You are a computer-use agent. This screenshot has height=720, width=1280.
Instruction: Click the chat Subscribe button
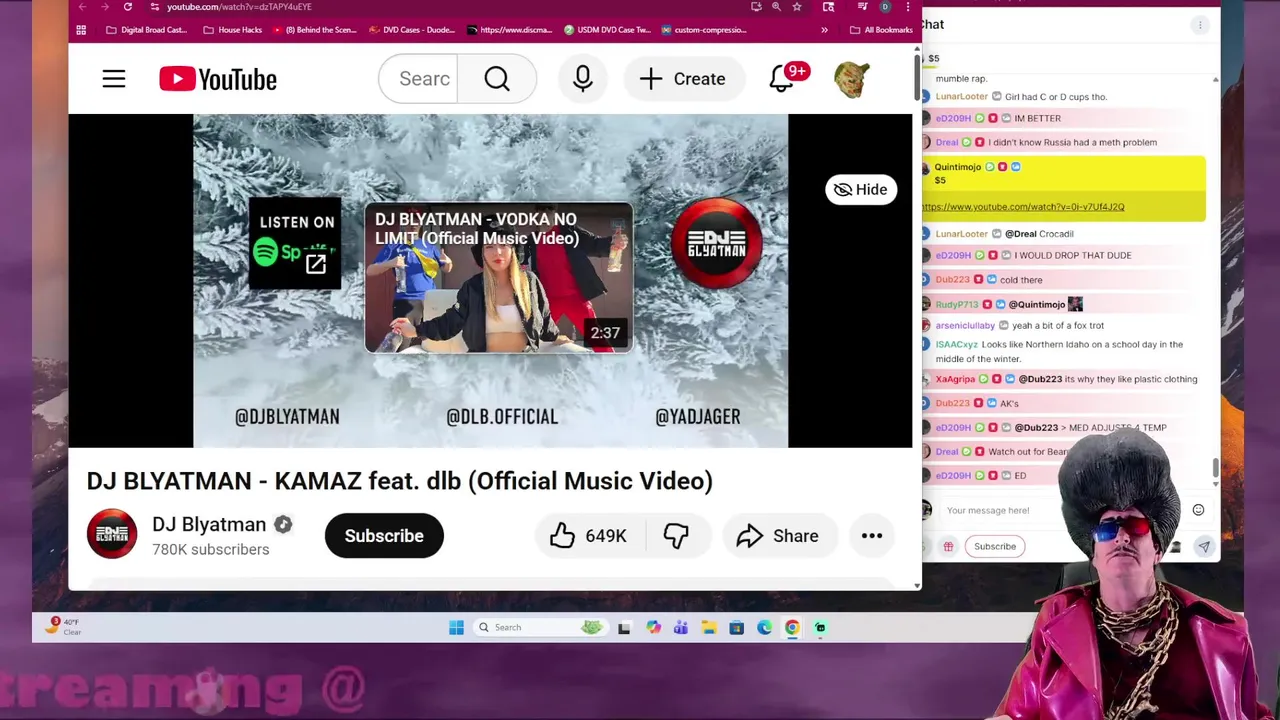[x=995, y=546]
